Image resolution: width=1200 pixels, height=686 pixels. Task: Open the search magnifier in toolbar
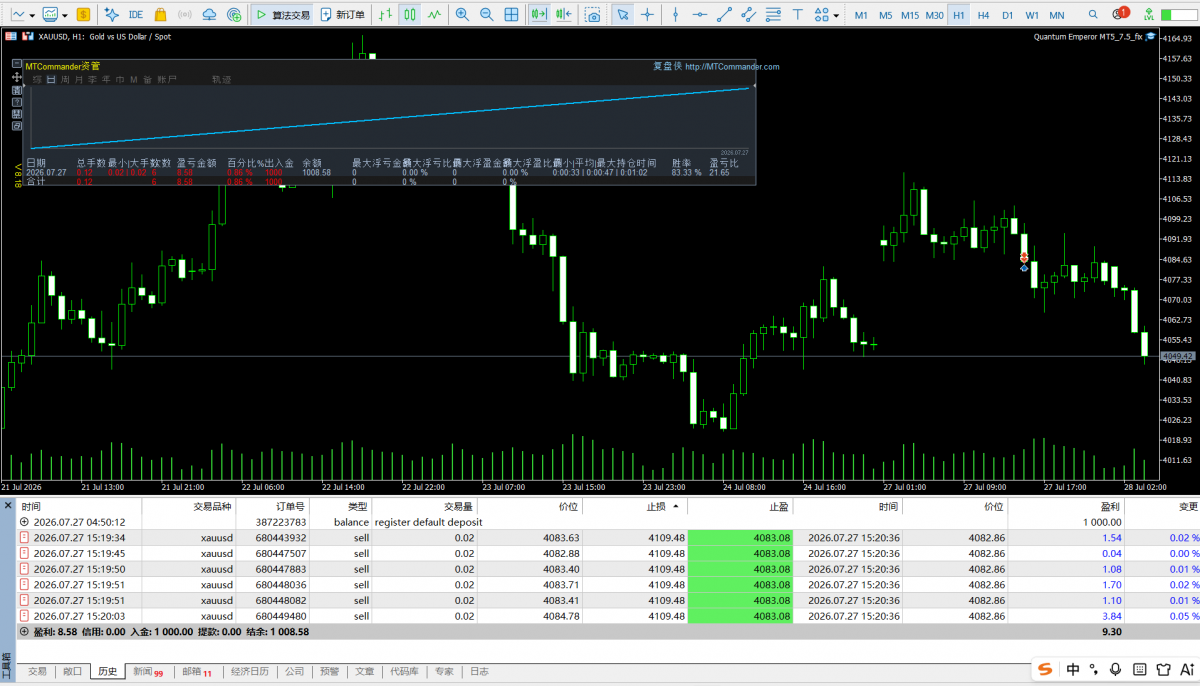(x=1091, y=15)
